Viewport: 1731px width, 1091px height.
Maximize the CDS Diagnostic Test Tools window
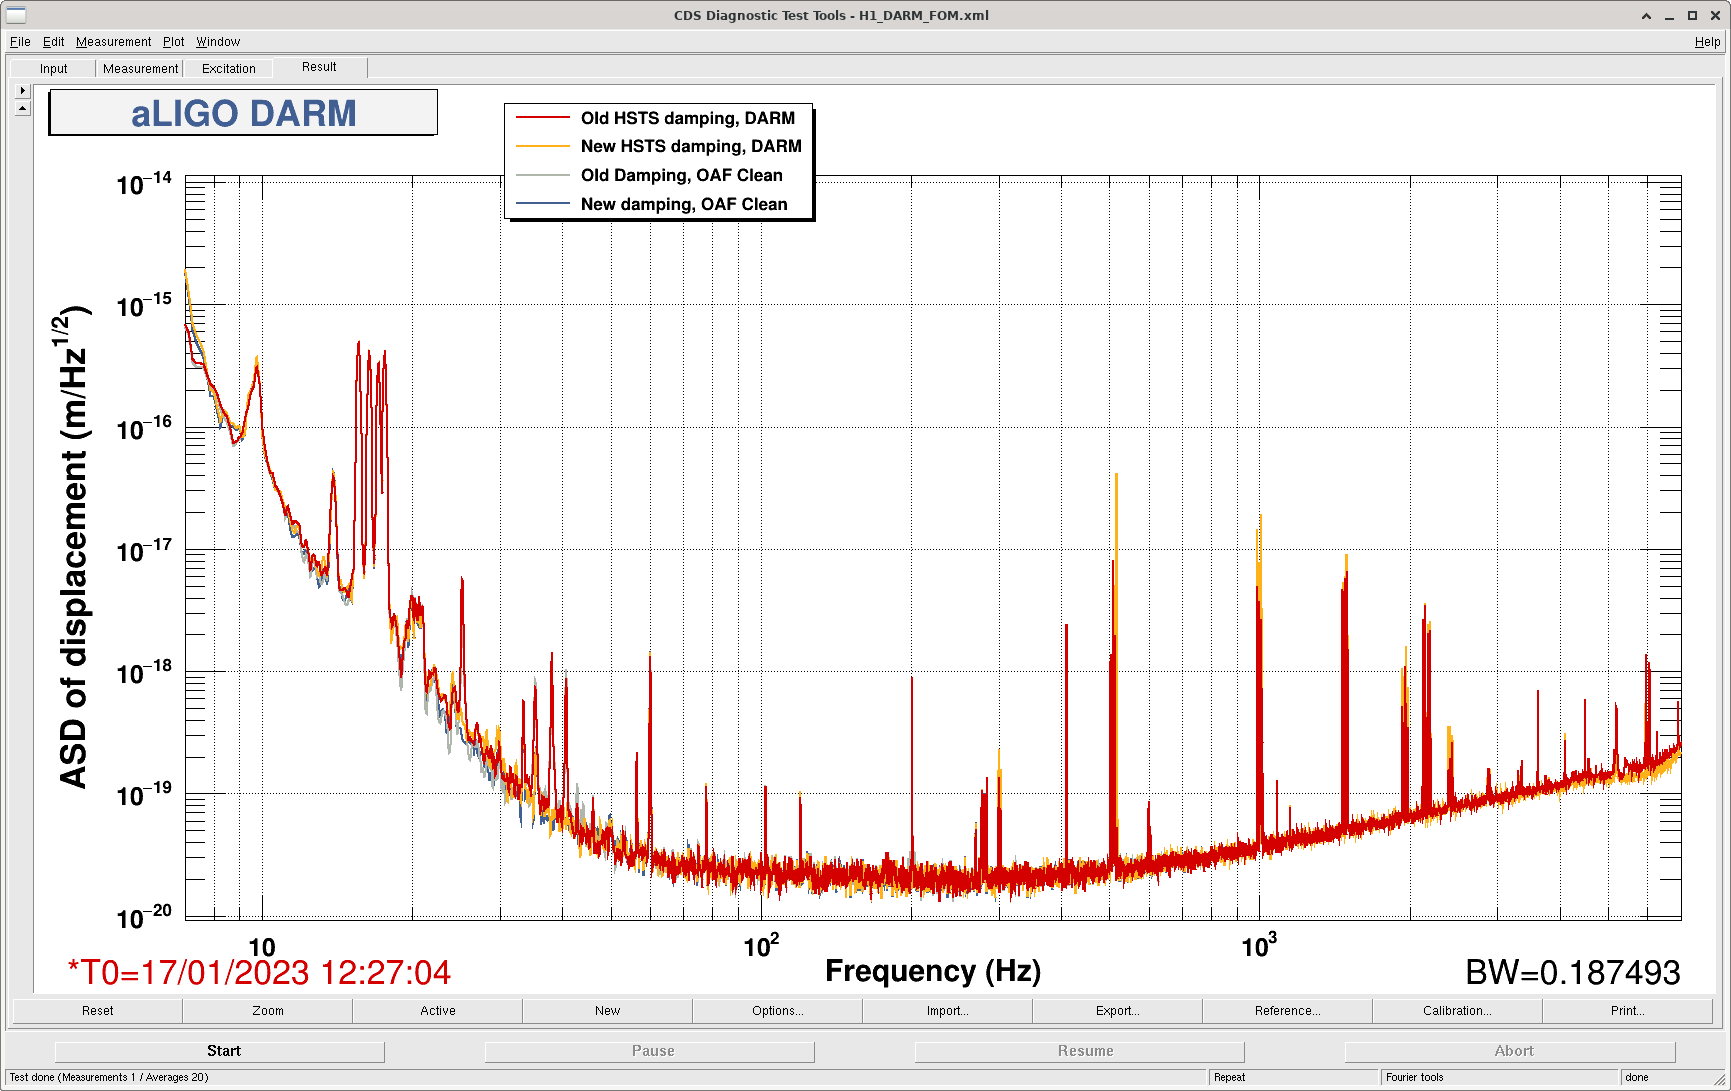[x=1692, y=16]
